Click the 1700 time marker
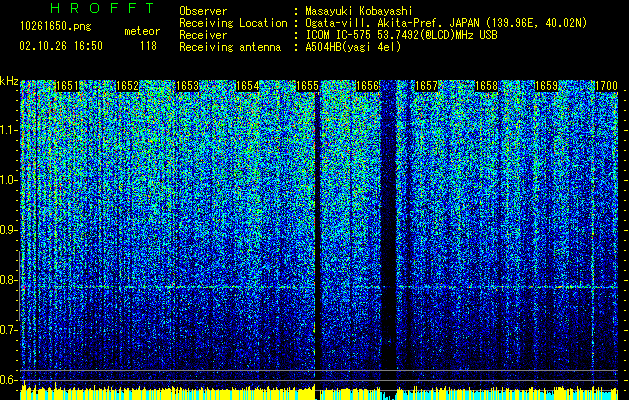 coord(606,86)
